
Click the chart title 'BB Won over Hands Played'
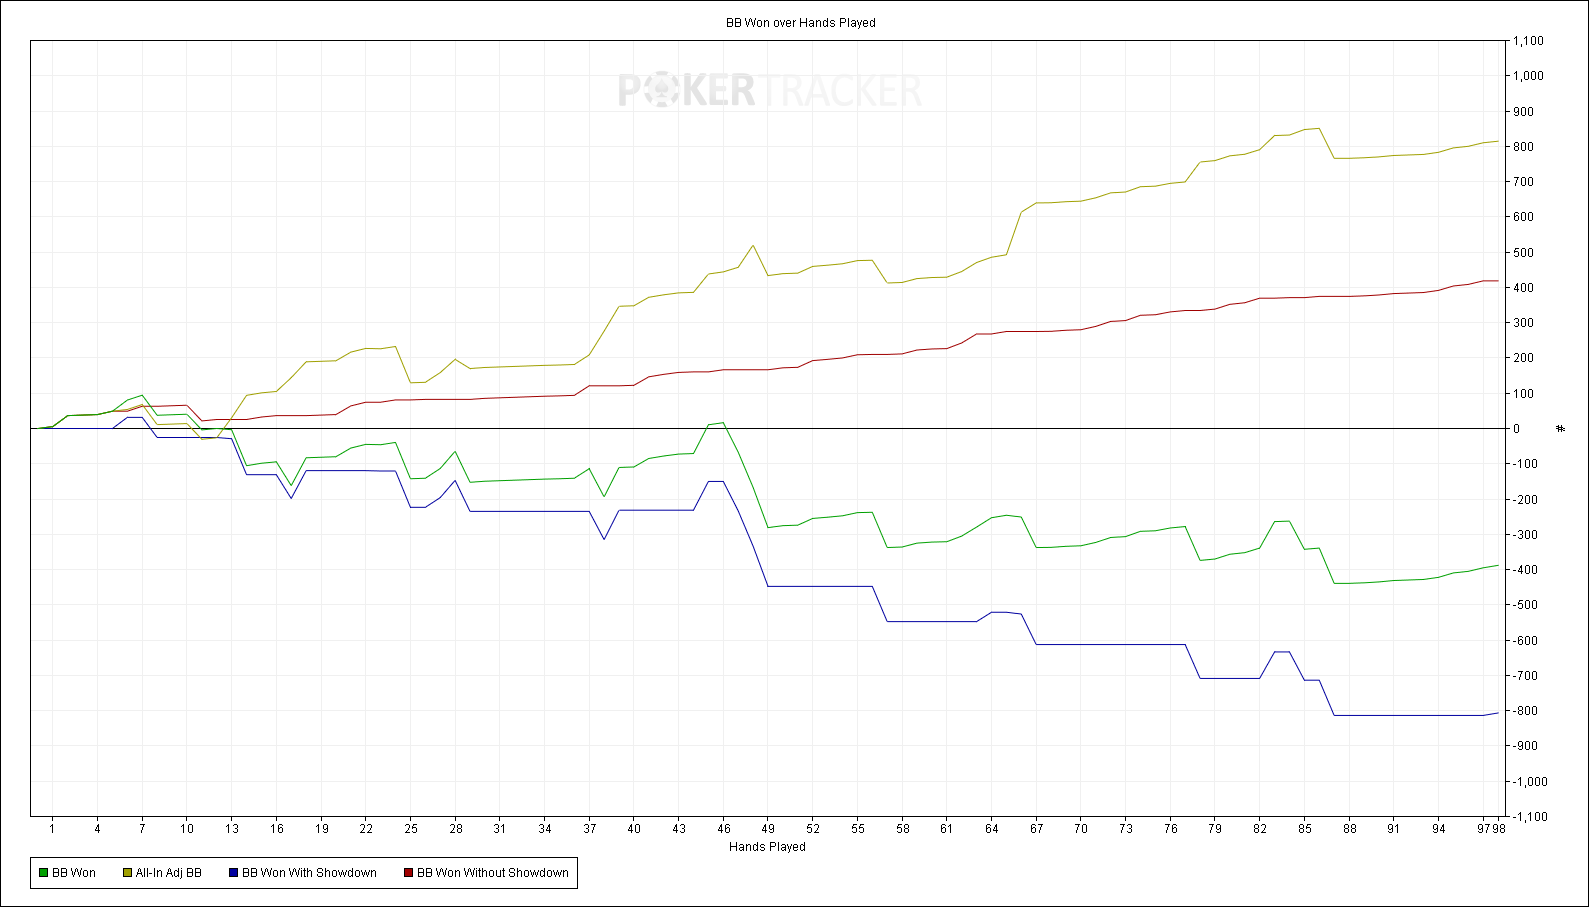(801, 23)
